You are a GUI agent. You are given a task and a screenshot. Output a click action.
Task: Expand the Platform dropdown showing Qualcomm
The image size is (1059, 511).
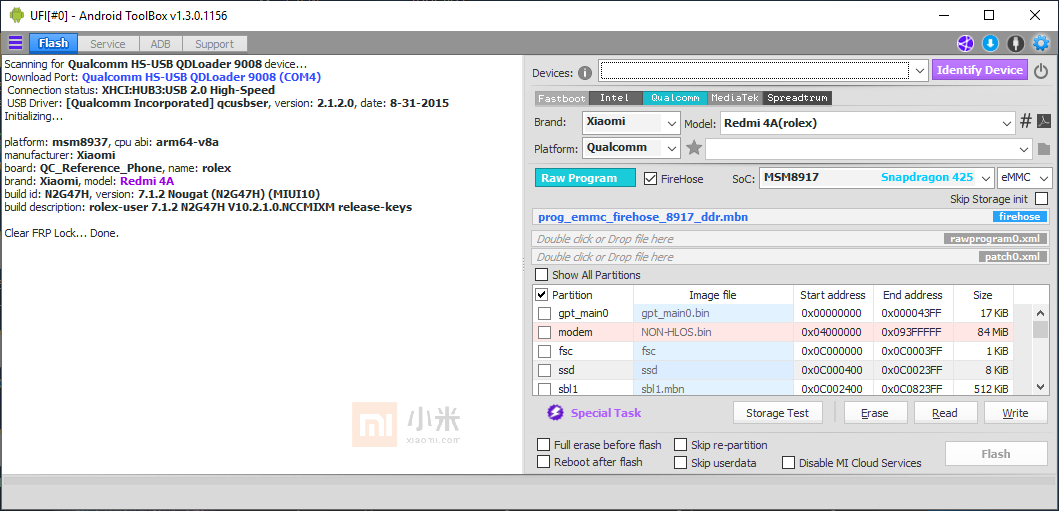pos(671,149)
